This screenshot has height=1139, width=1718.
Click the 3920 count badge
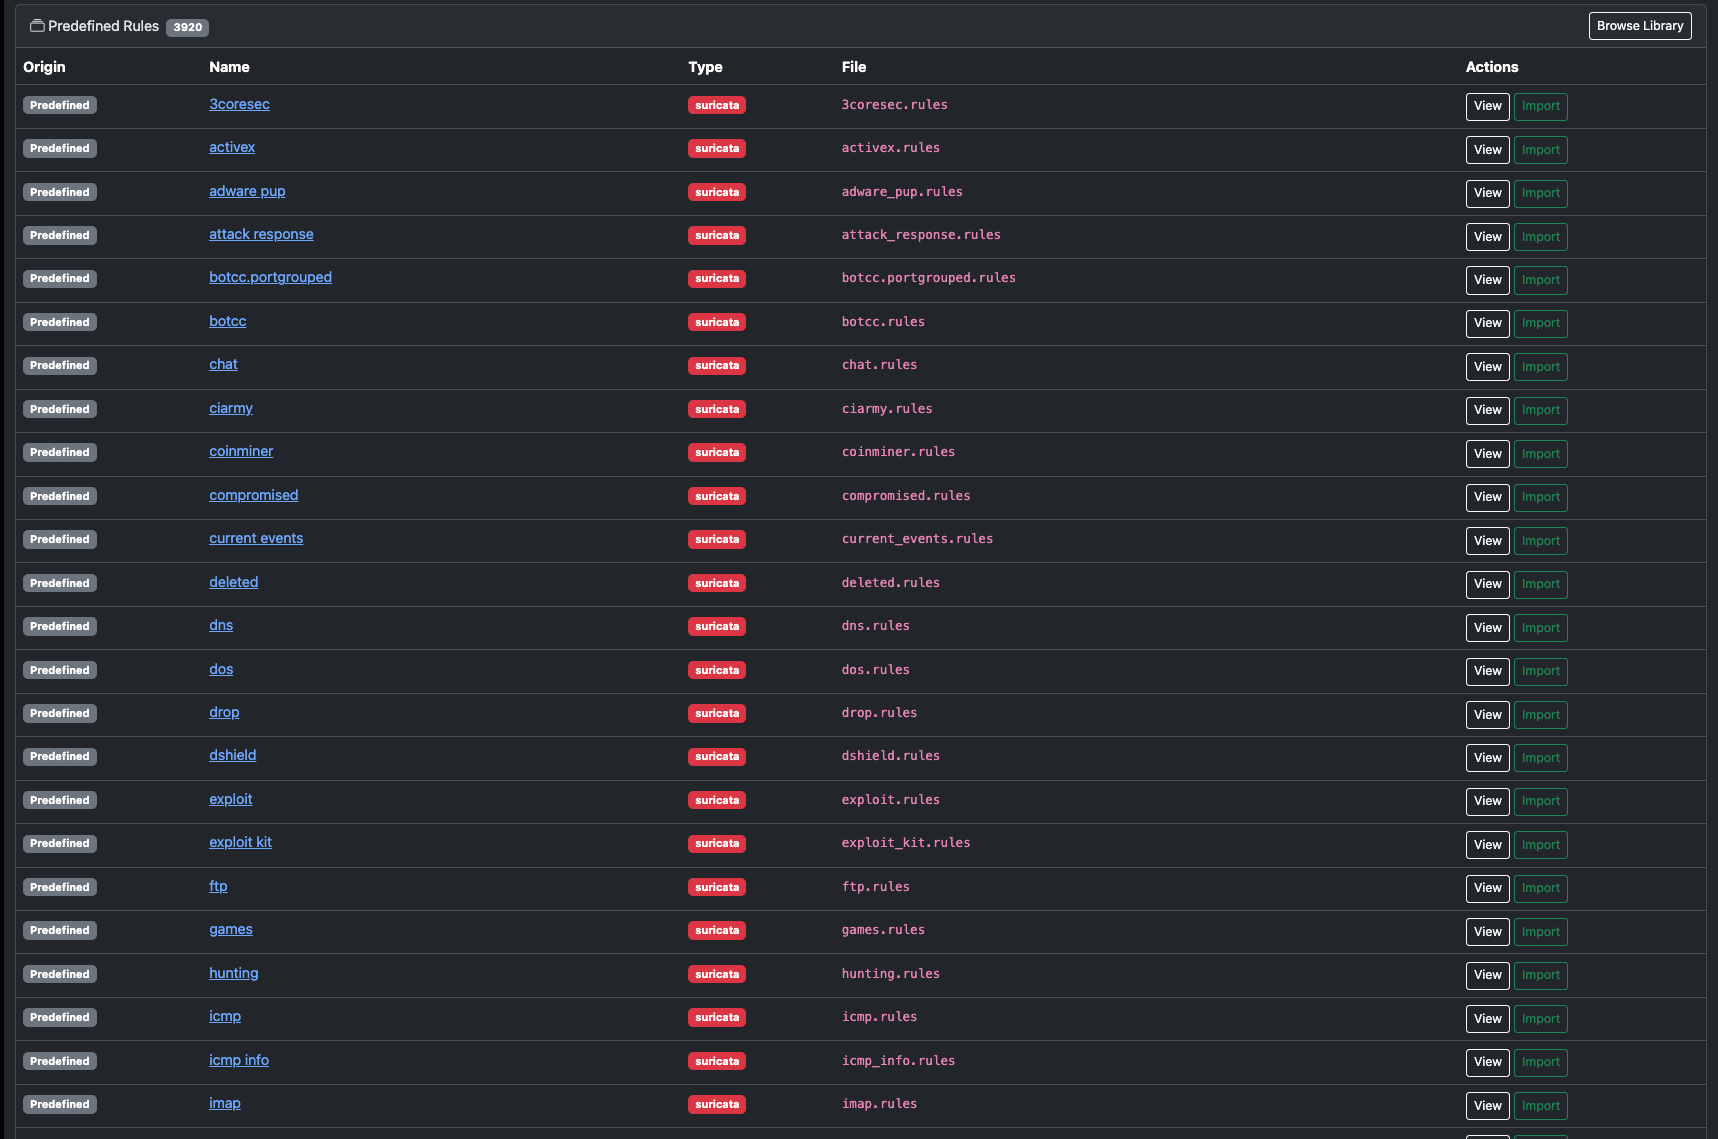coord(187,27)
